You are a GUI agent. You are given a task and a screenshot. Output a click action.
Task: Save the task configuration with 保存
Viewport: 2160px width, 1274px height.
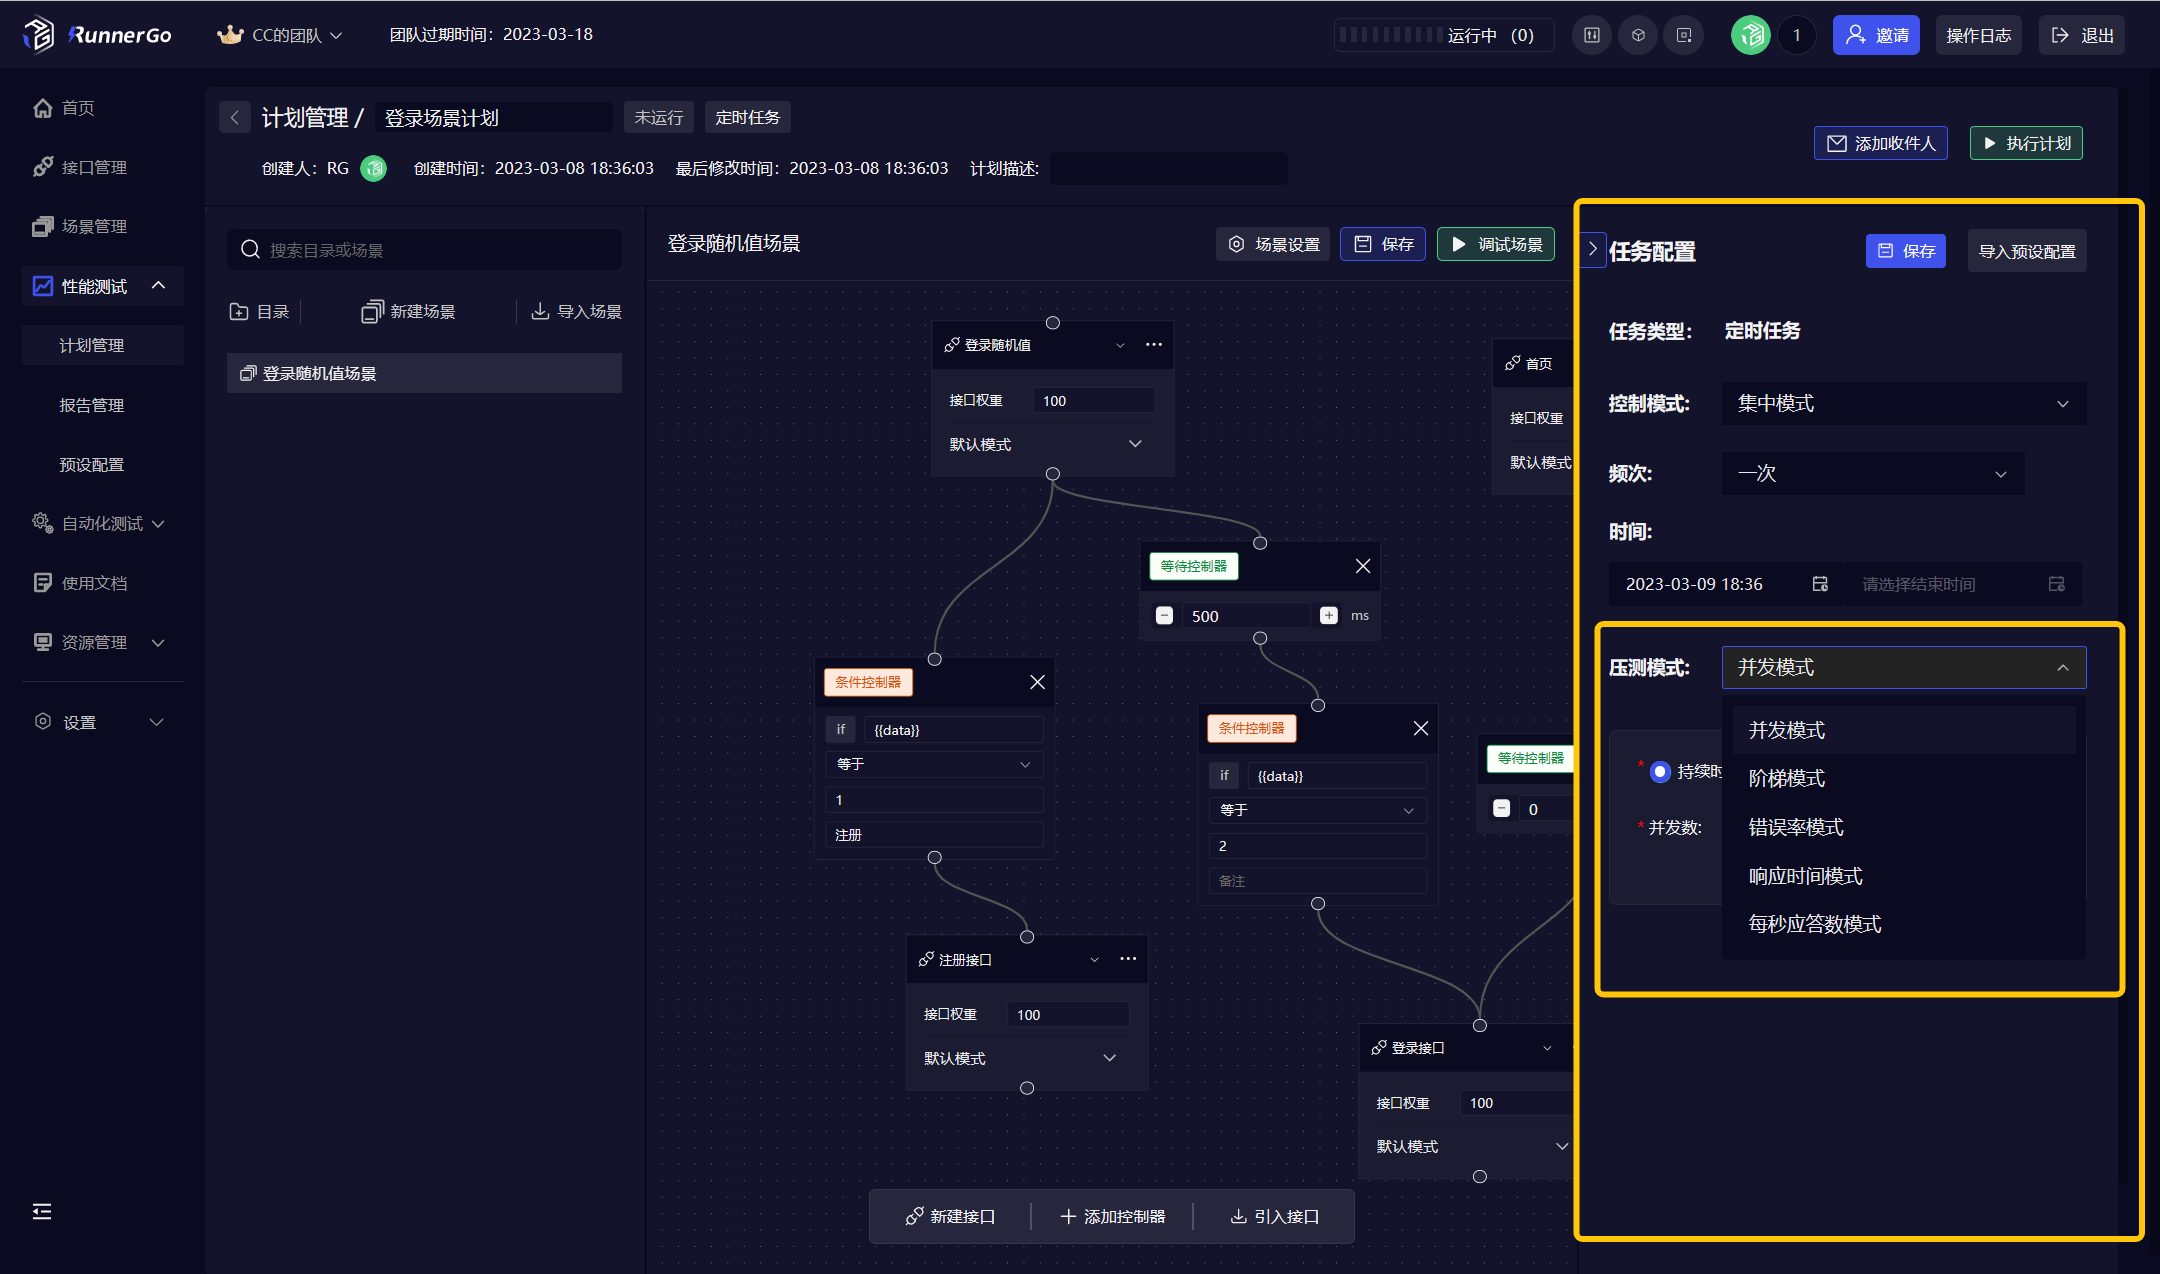click(1906, 251)
